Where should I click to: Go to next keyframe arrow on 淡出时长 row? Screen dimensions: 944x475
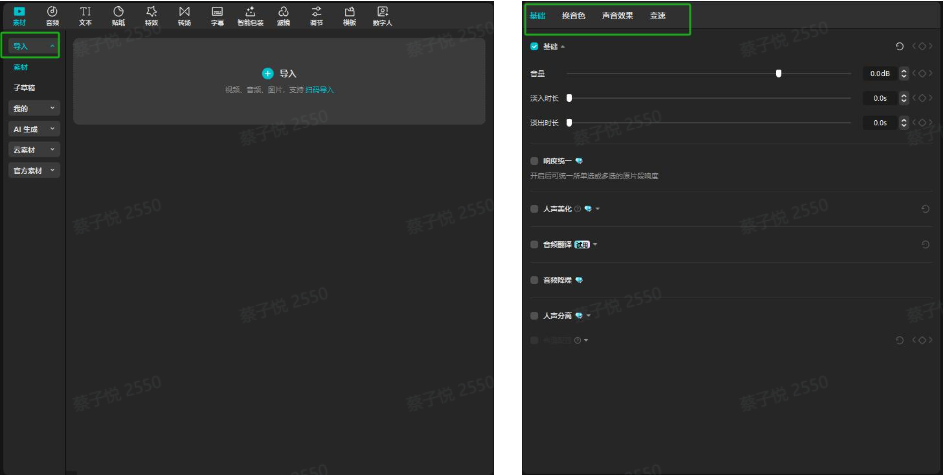coord(930,122)
